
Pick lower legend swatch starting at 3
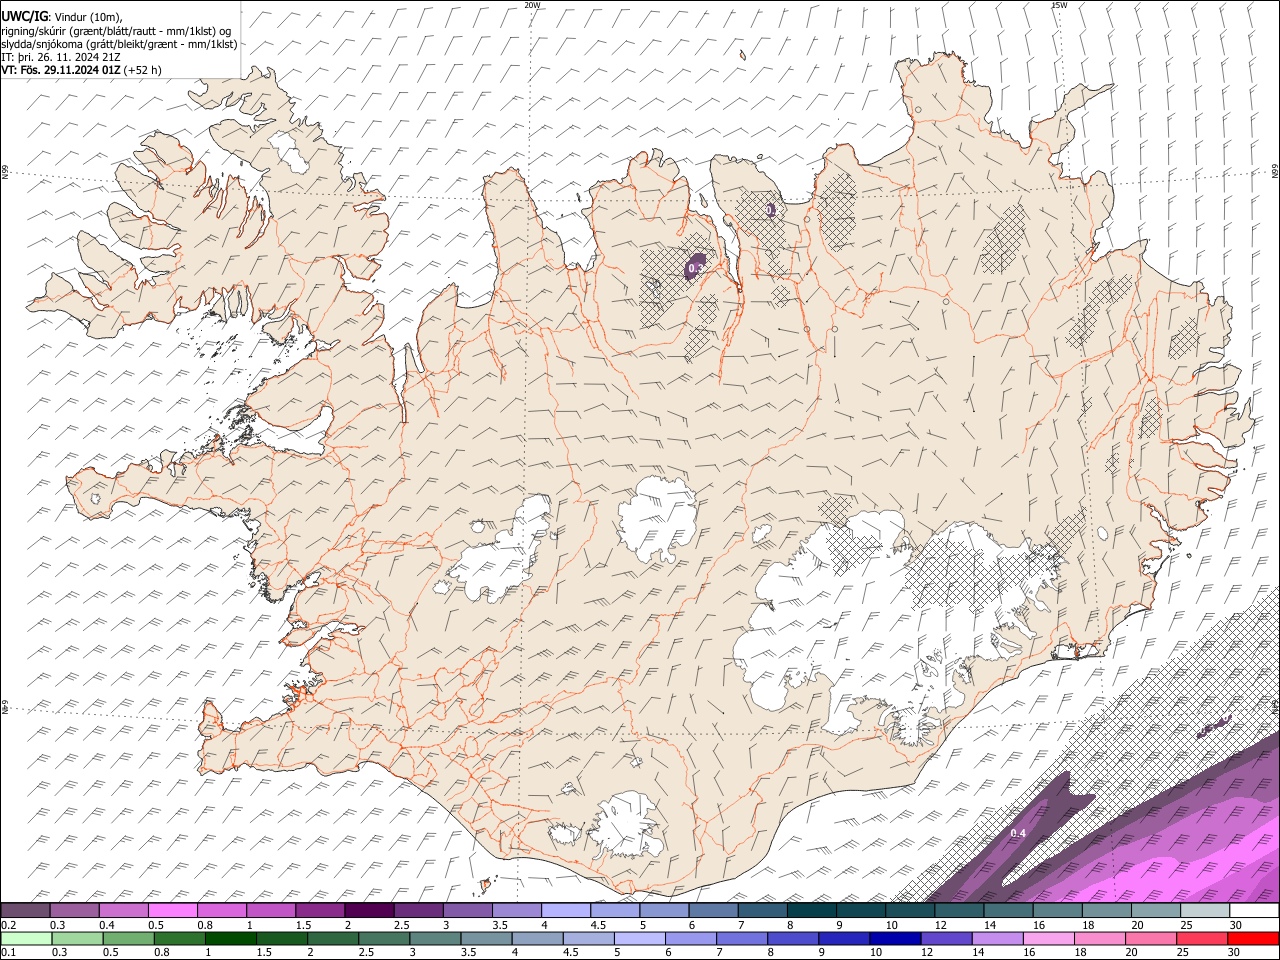435,938
